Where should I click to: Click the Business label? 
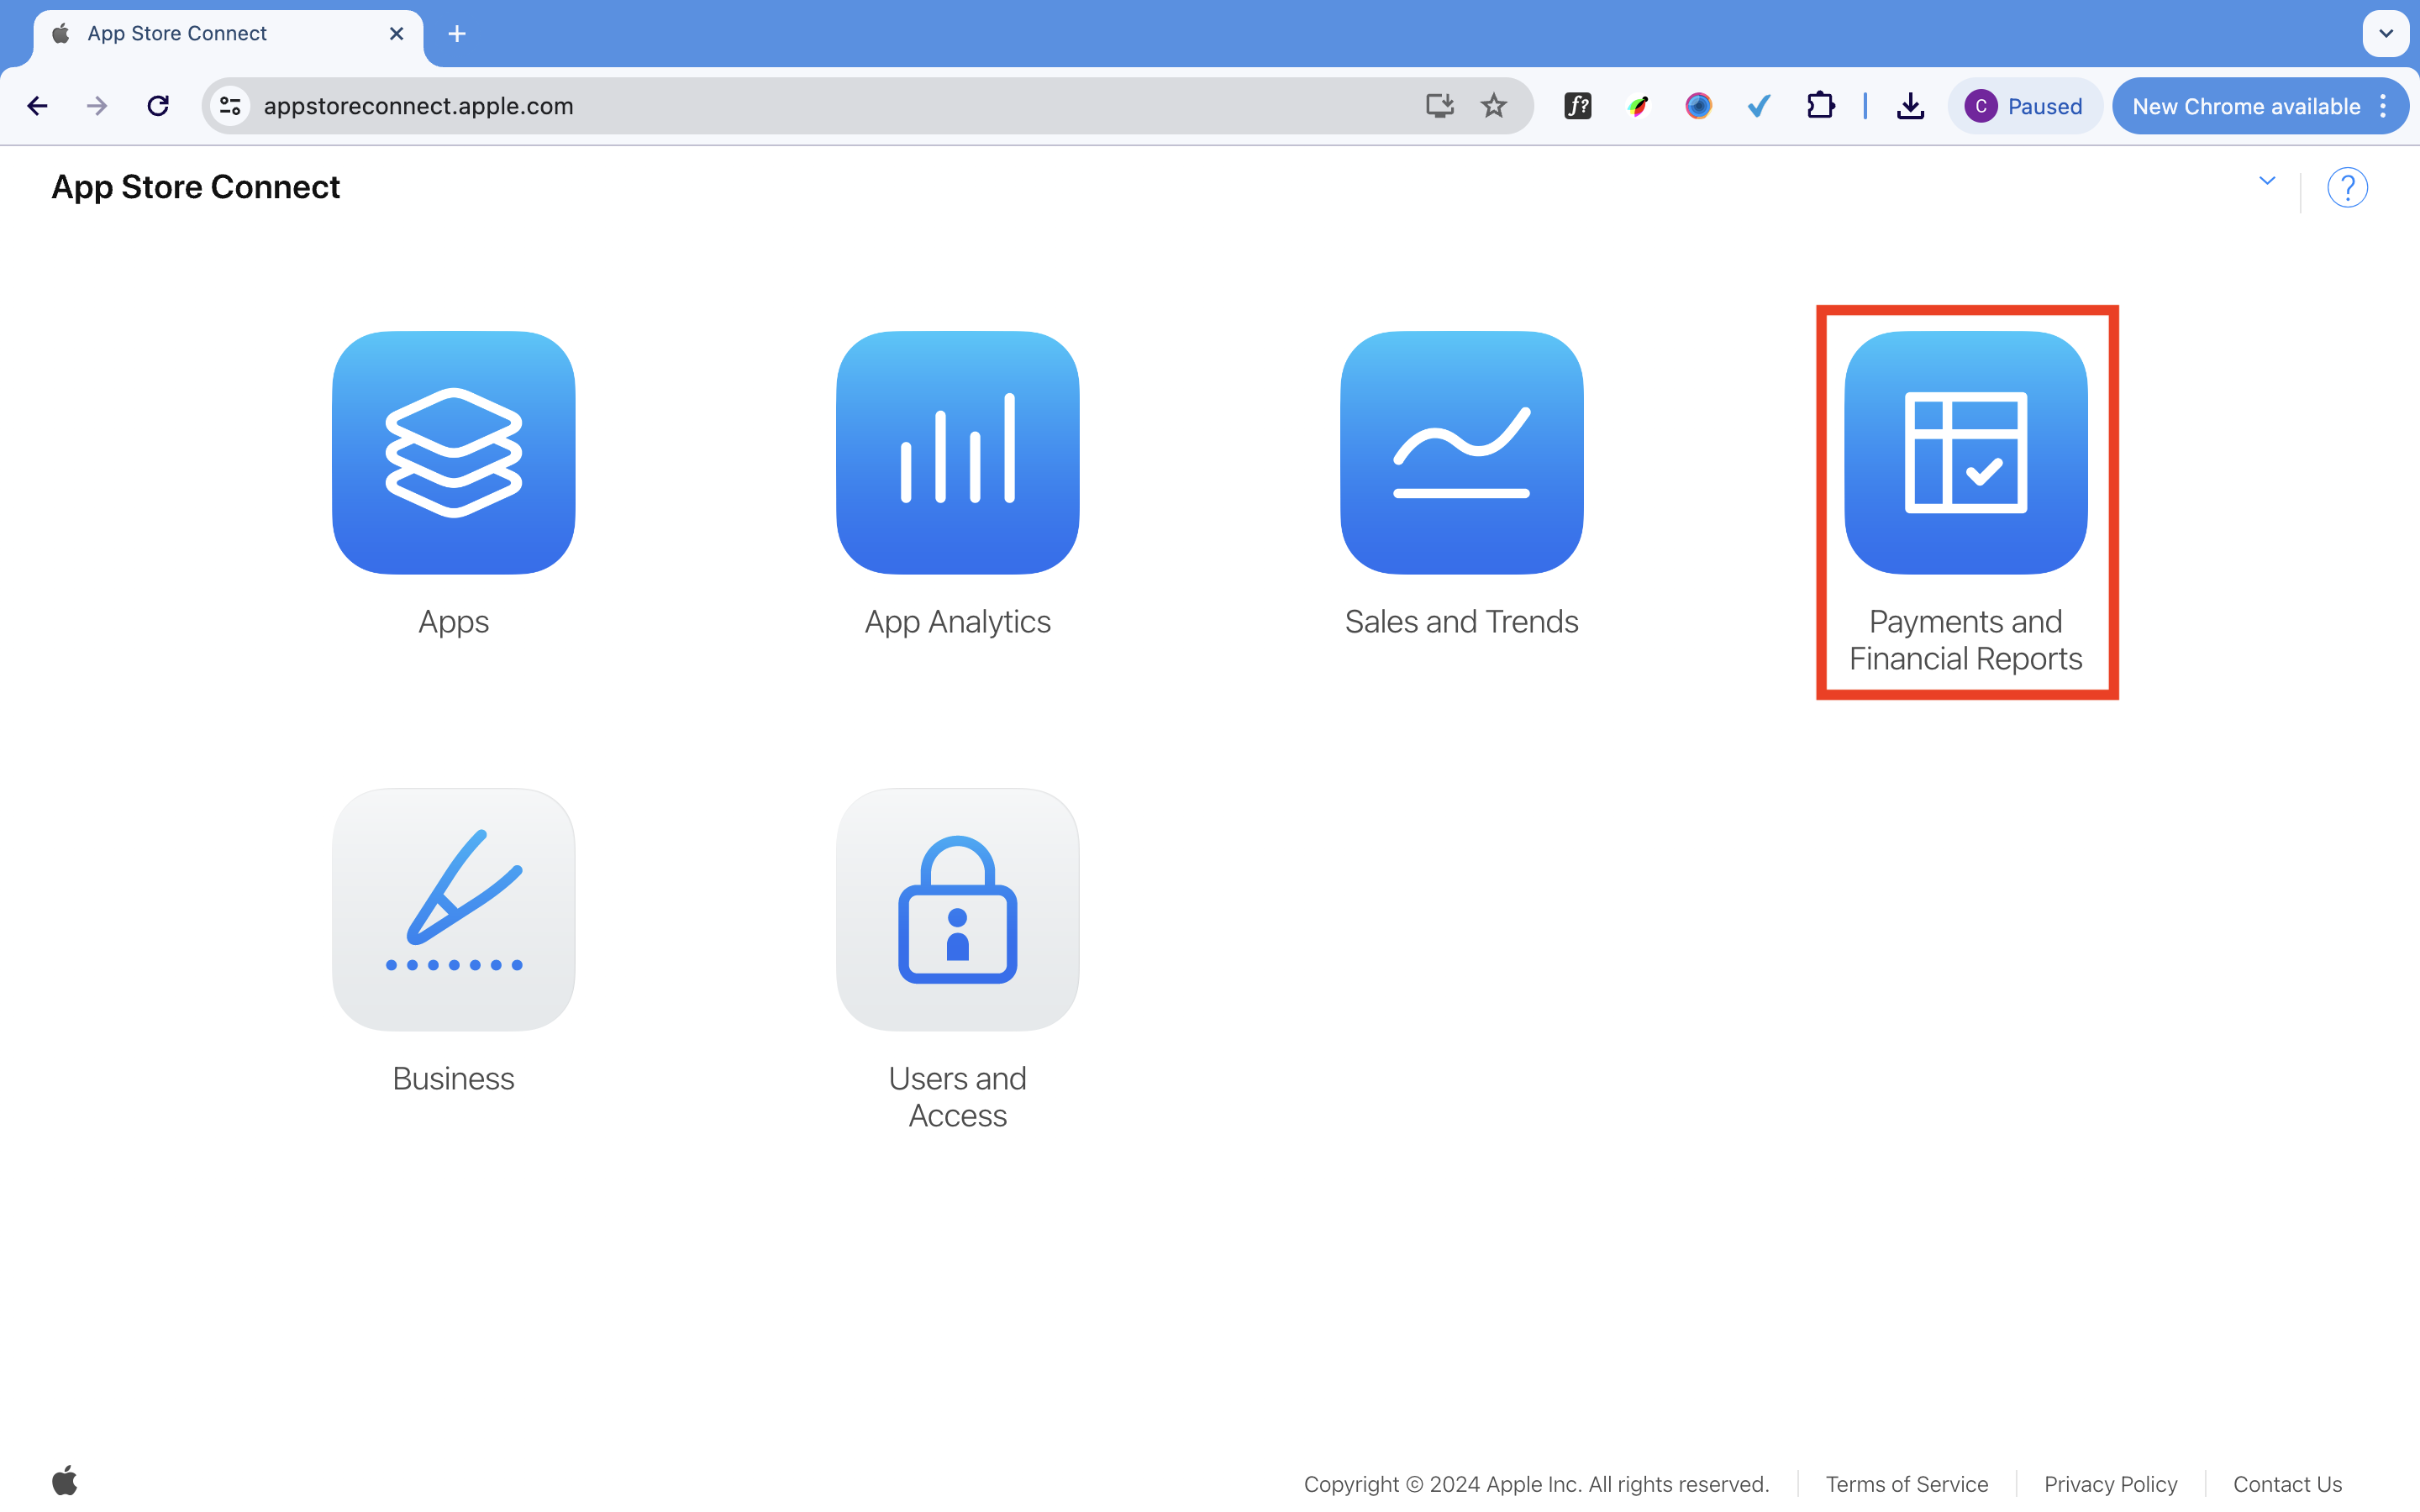click(x=453, y=1079)
